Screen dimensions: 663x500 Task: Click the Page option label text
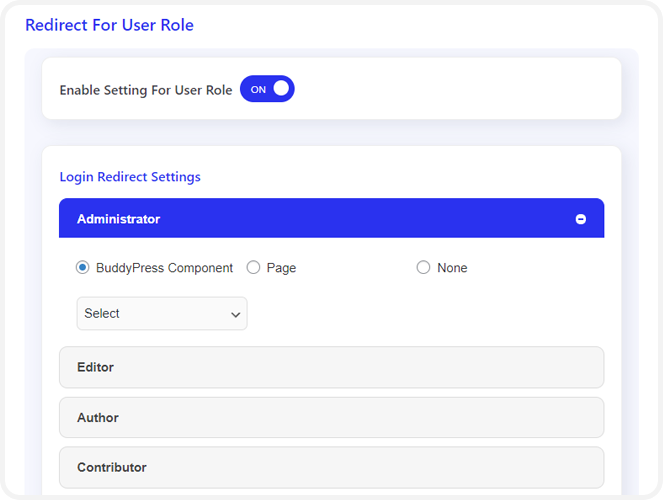pyautogui.click(x=281, y=268)
